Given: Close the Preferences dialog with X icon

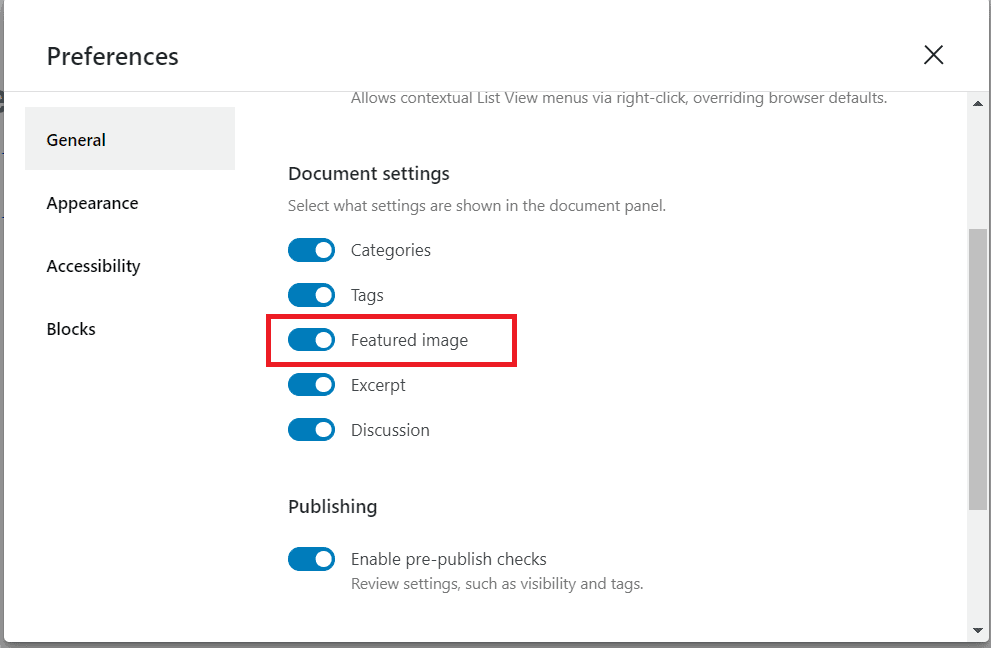Looking at the screenshot, I should click(x=933, y=55).
